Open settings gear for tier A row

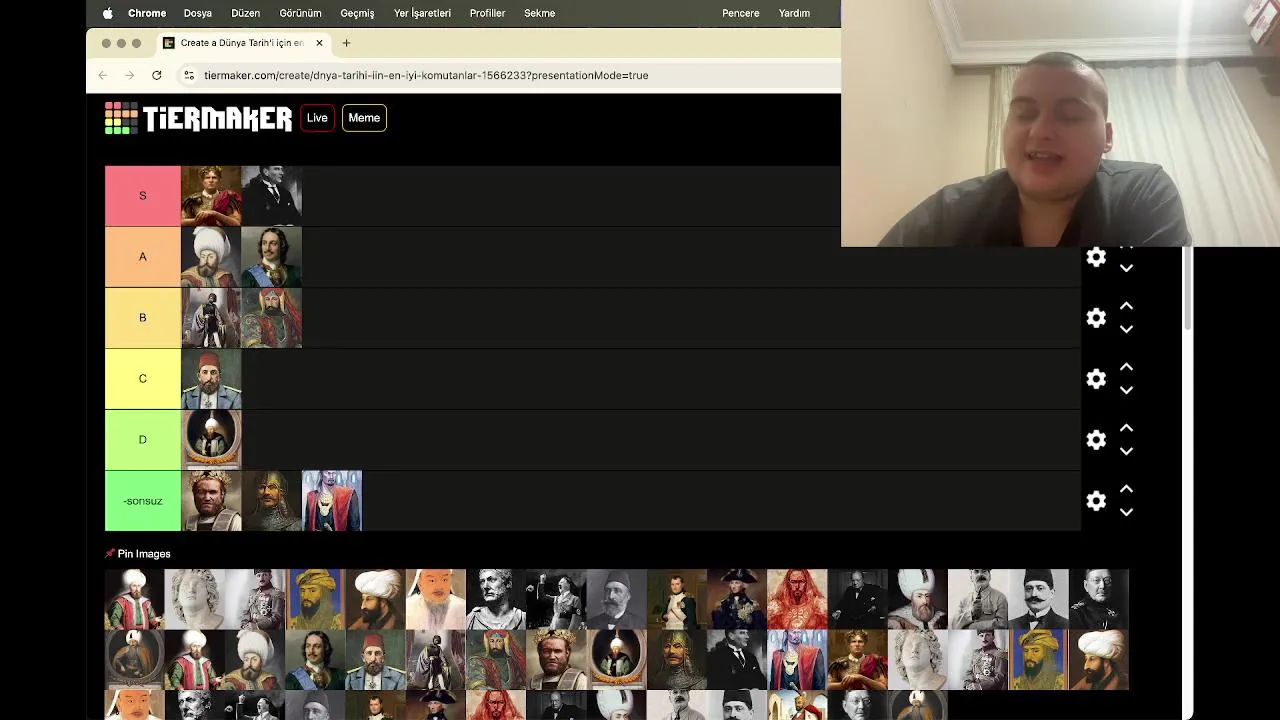(x=1096, y=257)
